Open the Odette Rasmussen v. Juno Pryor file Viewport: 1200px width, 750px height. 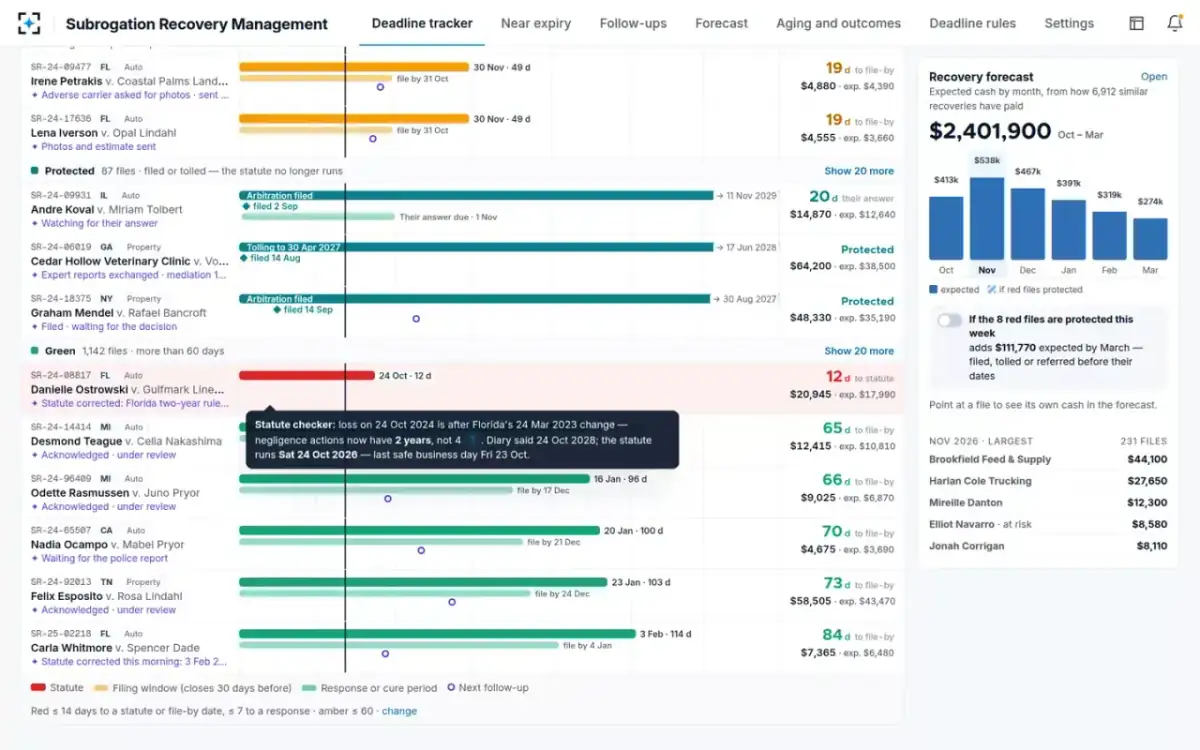tap(115, 493)
